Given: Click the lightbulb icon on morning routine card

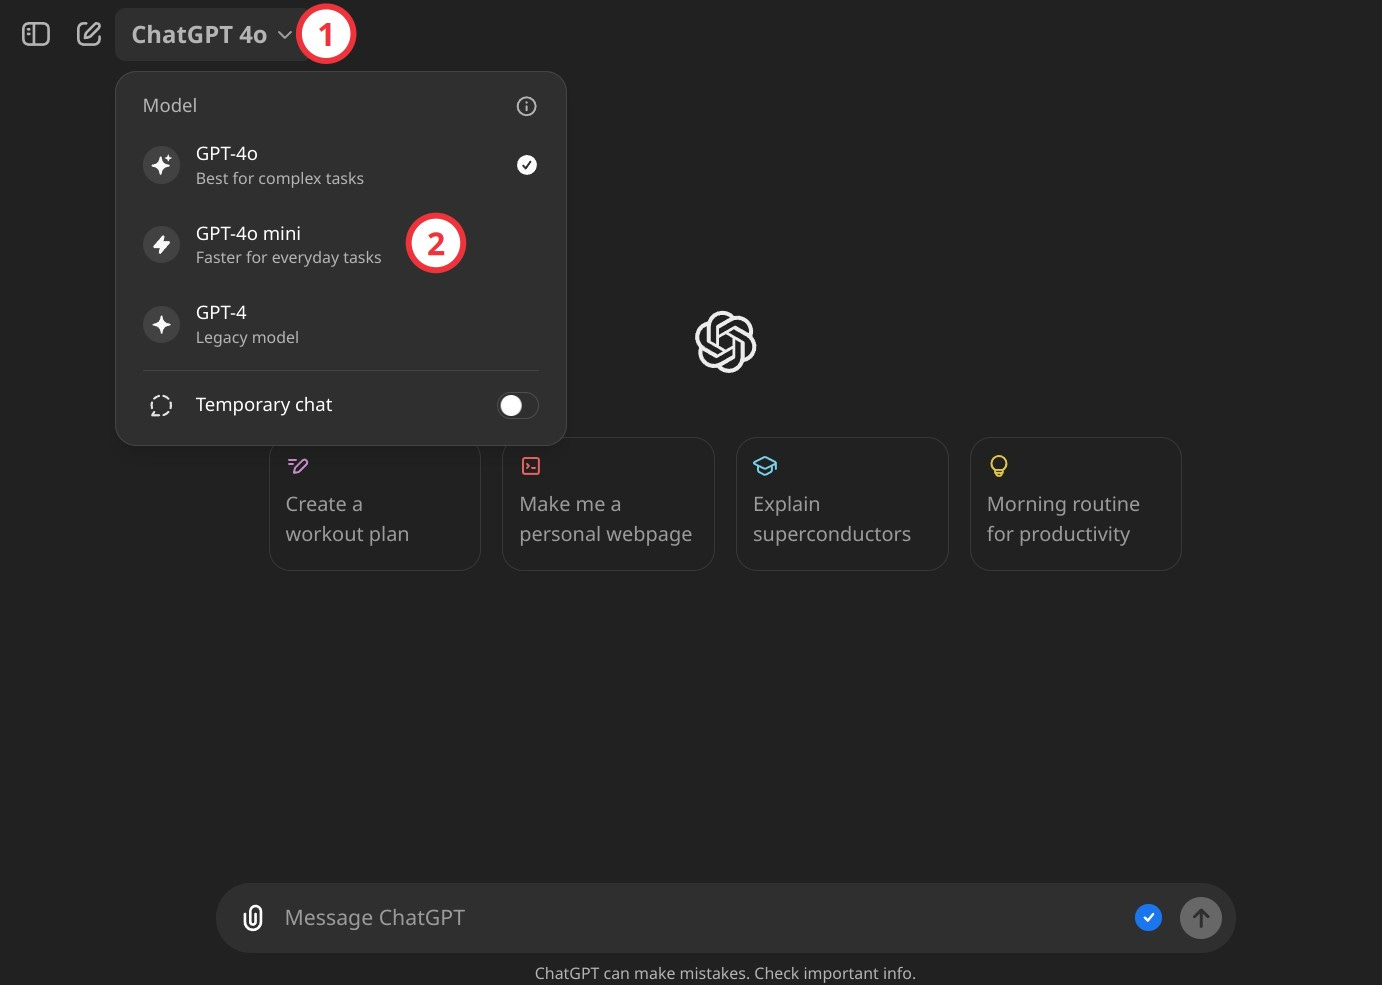Looking at the screenshot, I should tap(998, 466).
